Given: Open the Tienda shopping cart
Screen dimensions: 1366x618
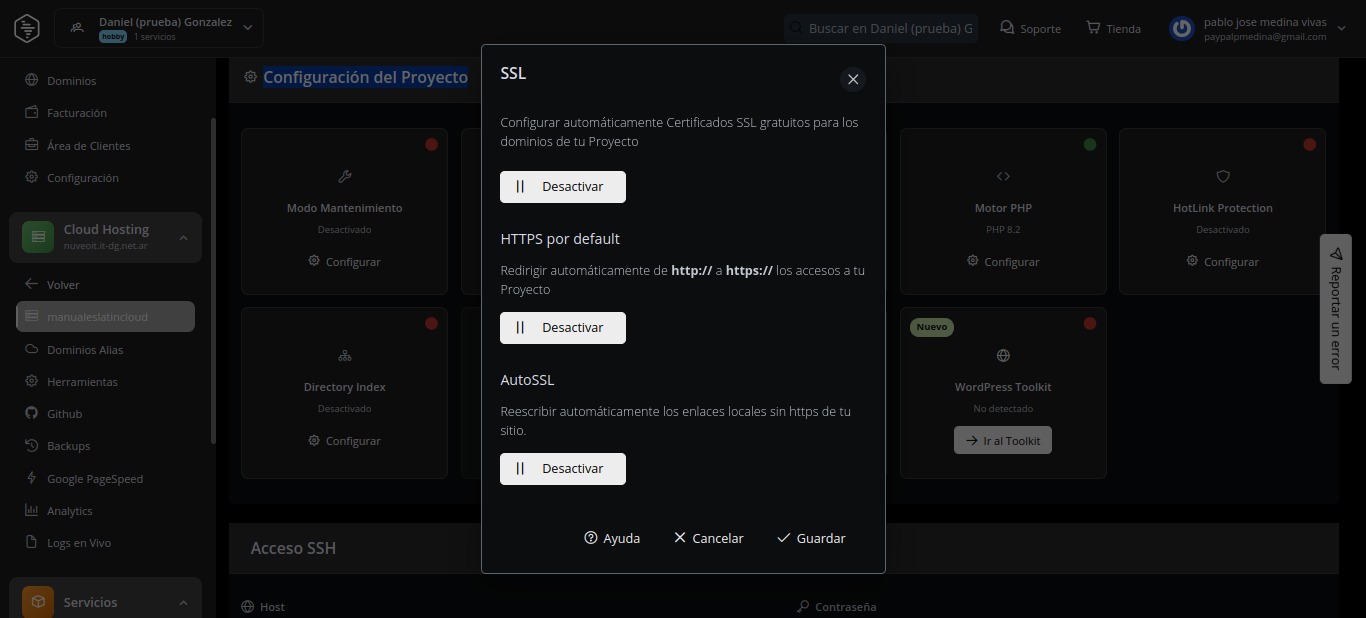Looking at the screenshot, I should [1093, 28].
